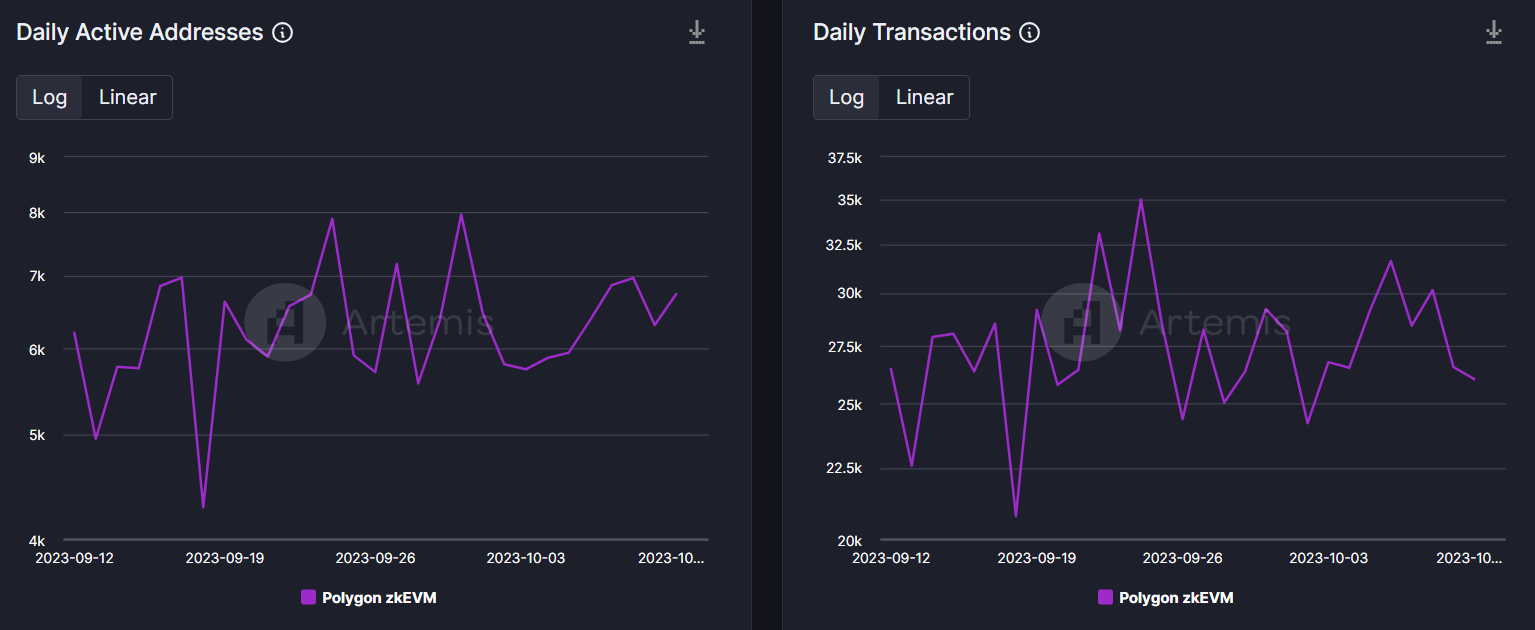
Task: Click Artemis logo watermark in Active Addresses chart
Action: (x=285, y=322)
